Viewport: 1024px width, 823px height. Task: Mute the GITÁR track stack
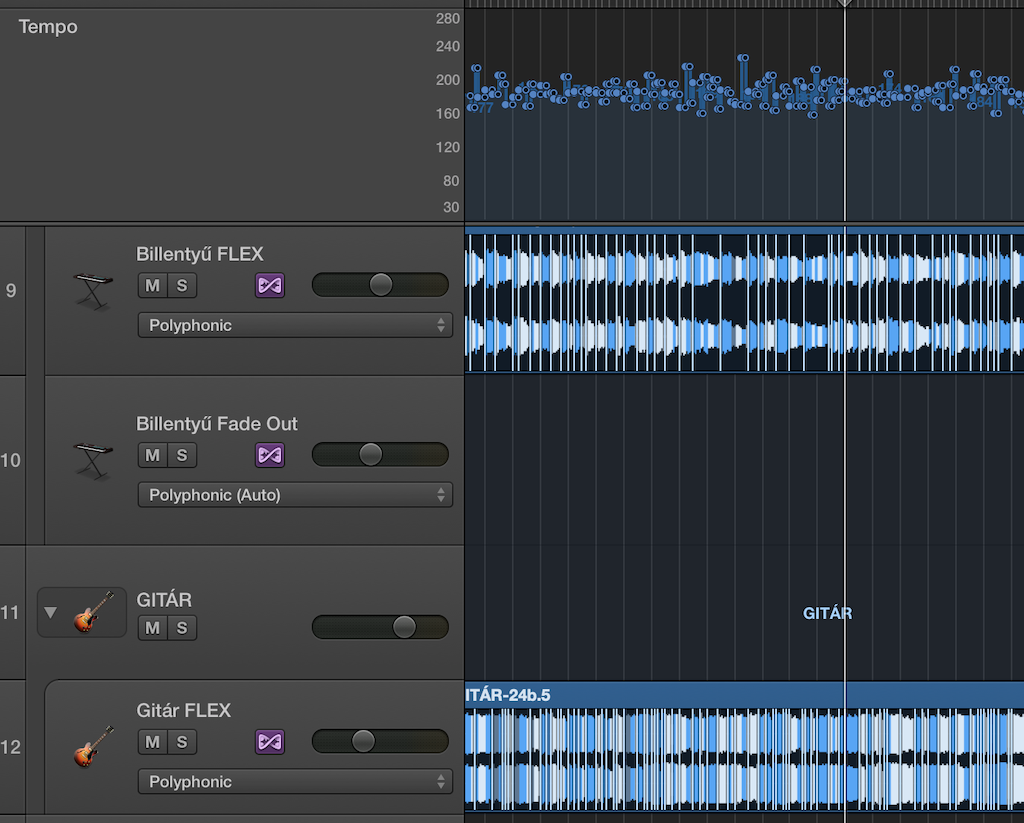152,628
